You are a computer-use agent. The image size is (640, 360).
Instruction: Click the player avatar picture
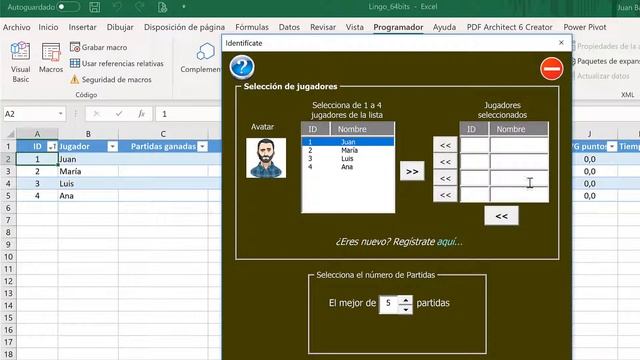tap(266, 158)
